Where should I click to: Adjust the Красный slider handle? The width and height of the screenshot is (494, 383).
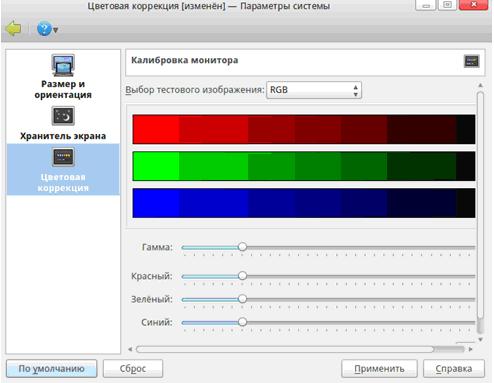click(x=243, y=276)
